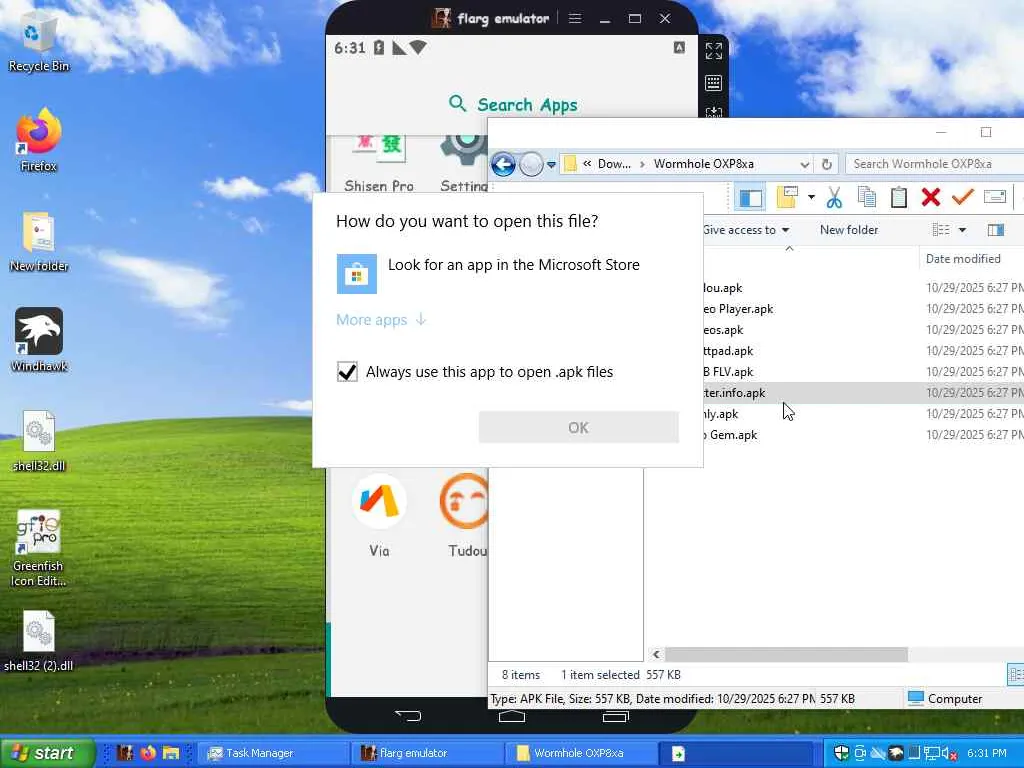Click the Firefox quick launch icon
This screenshot has height=768, width=1024.
pos(148,753)
